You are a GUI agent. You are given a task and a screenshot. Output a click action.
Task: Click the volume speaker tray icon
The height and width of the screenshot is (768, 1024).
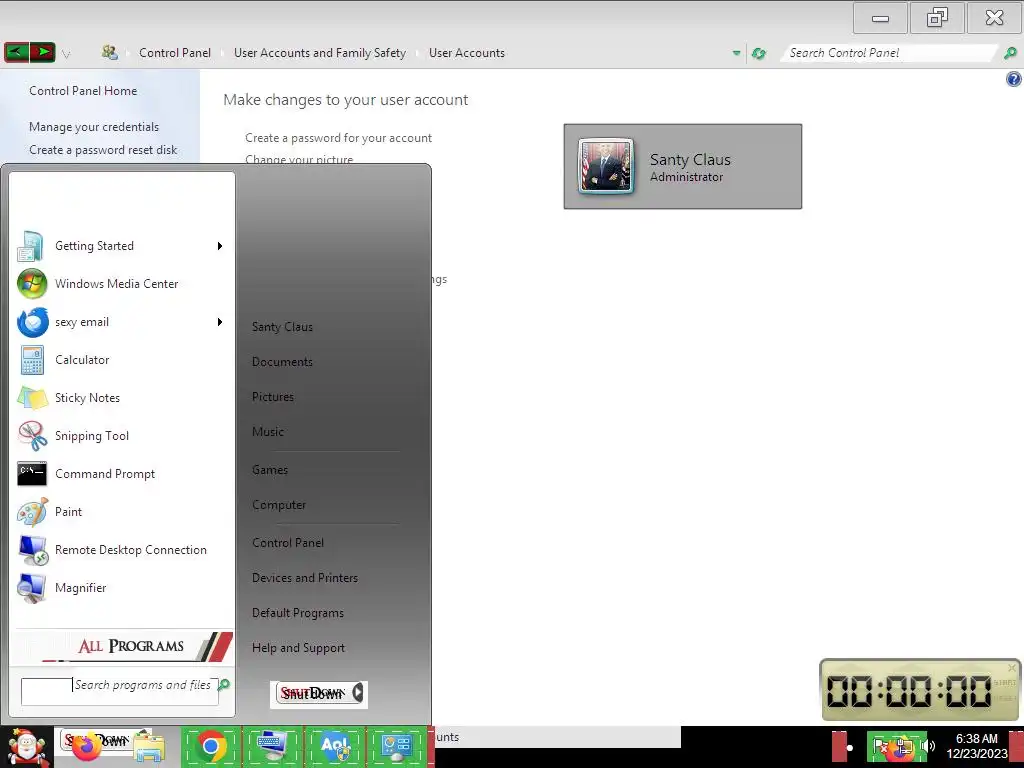pyautogui.click(x=928, y=746)
